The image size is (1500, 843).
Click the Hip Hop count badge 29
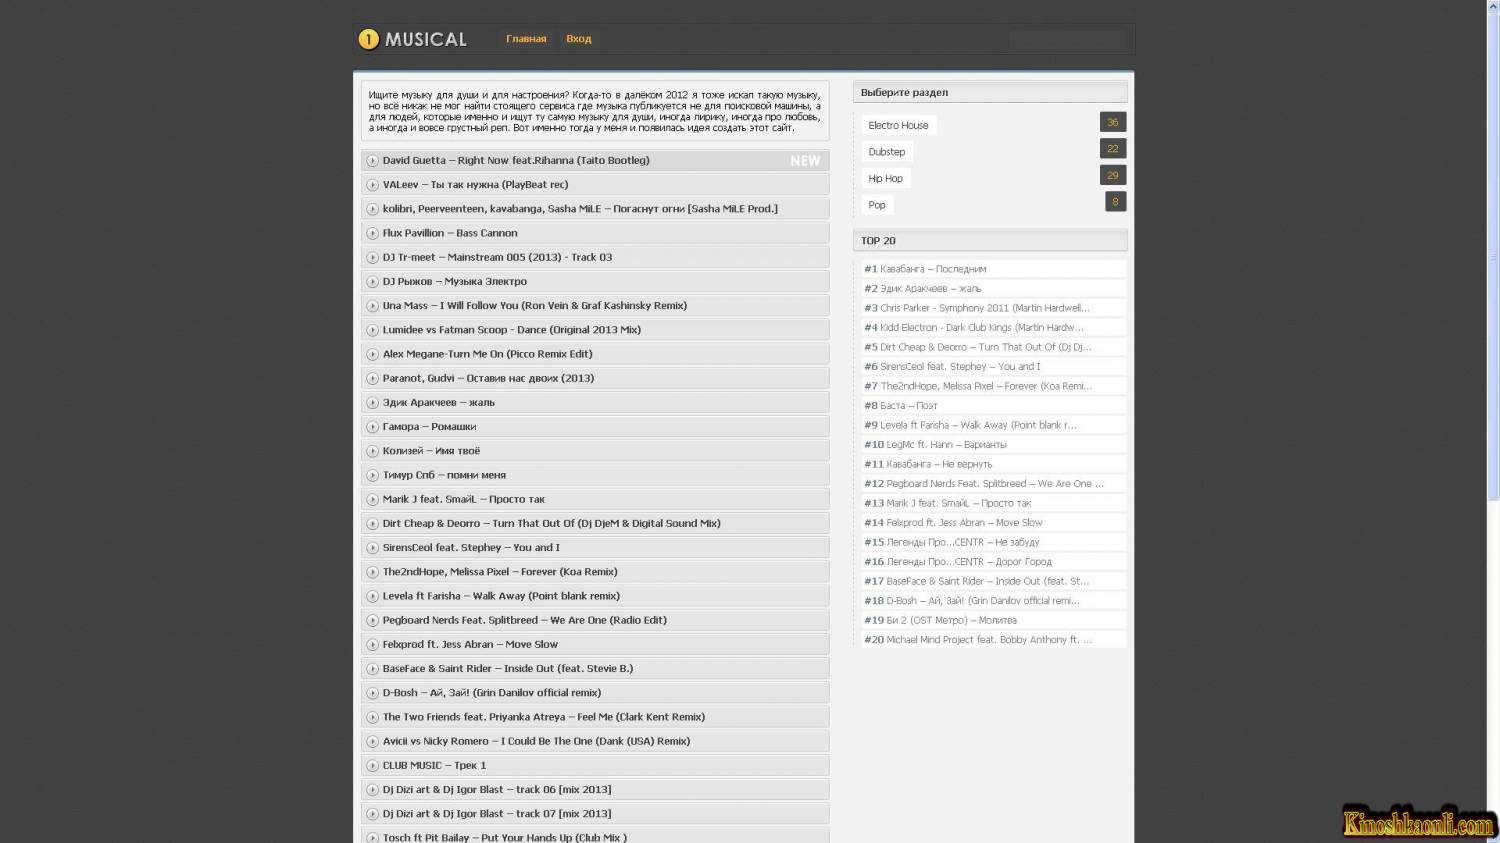coord(1113,175)
